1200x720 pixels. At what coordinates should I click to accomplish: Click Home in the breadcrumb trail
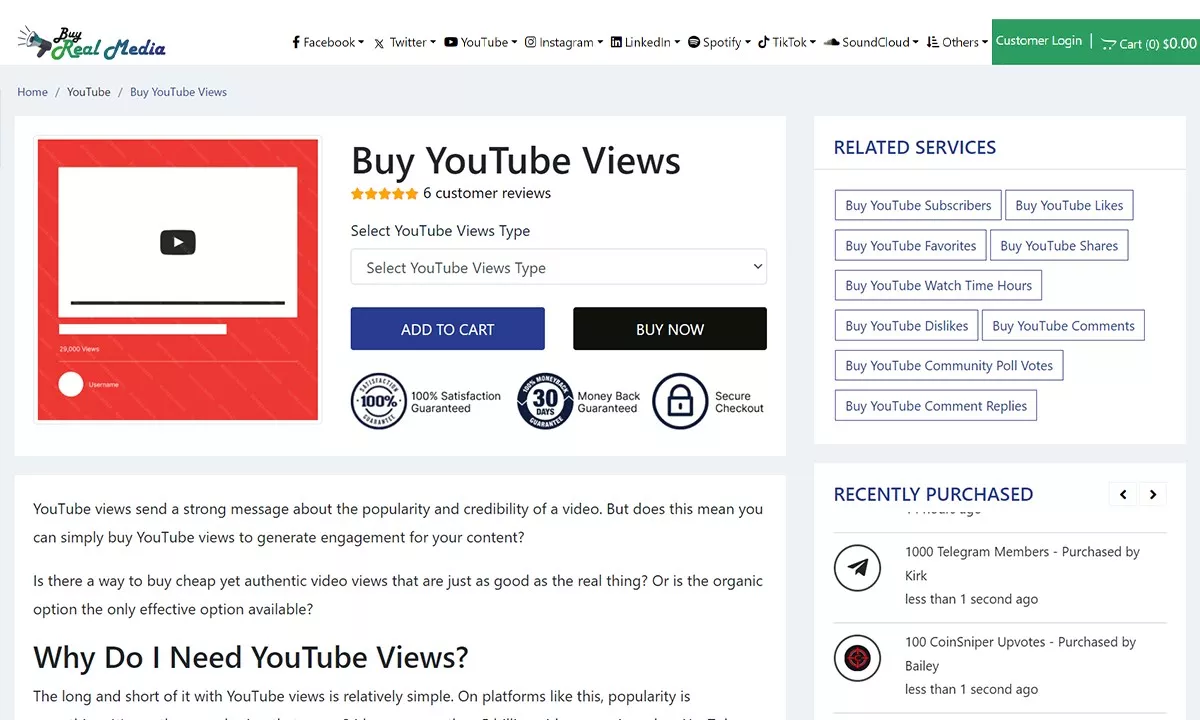(x=32, y=91)
